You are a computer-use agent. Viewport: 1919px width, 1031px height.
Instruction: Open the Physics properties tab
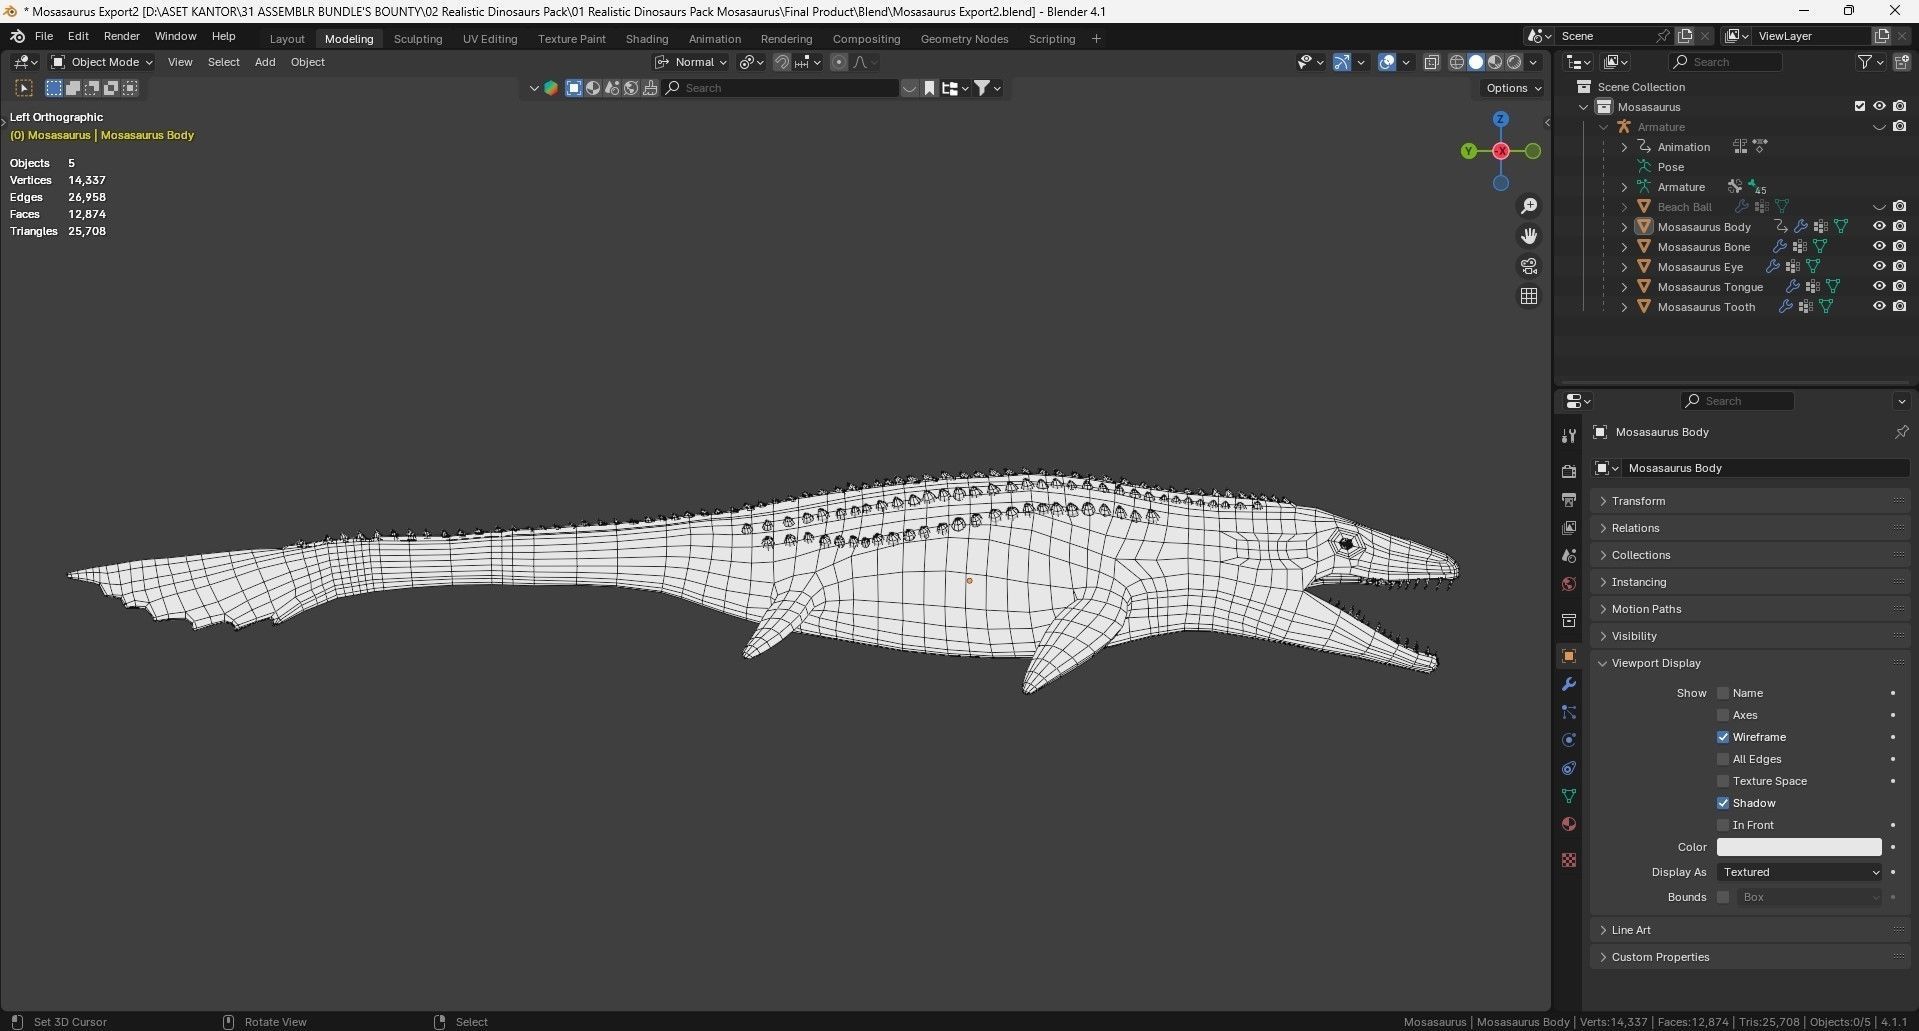(x=1568, y=740)
